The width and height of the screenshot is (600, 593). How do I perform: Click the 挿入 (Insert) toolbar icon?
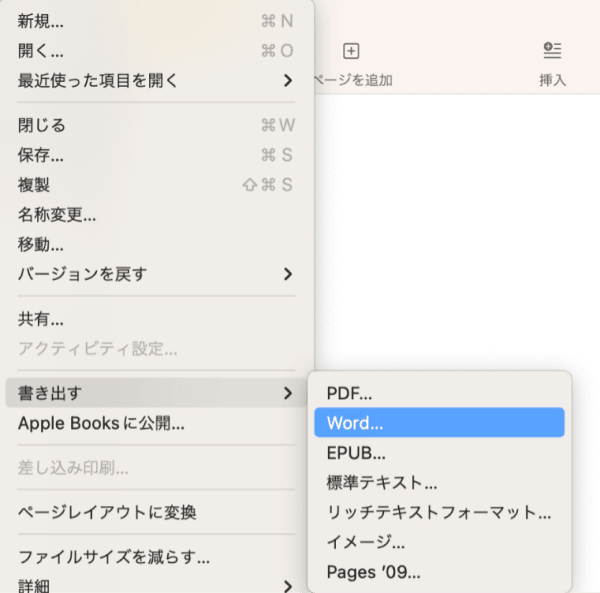(552, 51)
